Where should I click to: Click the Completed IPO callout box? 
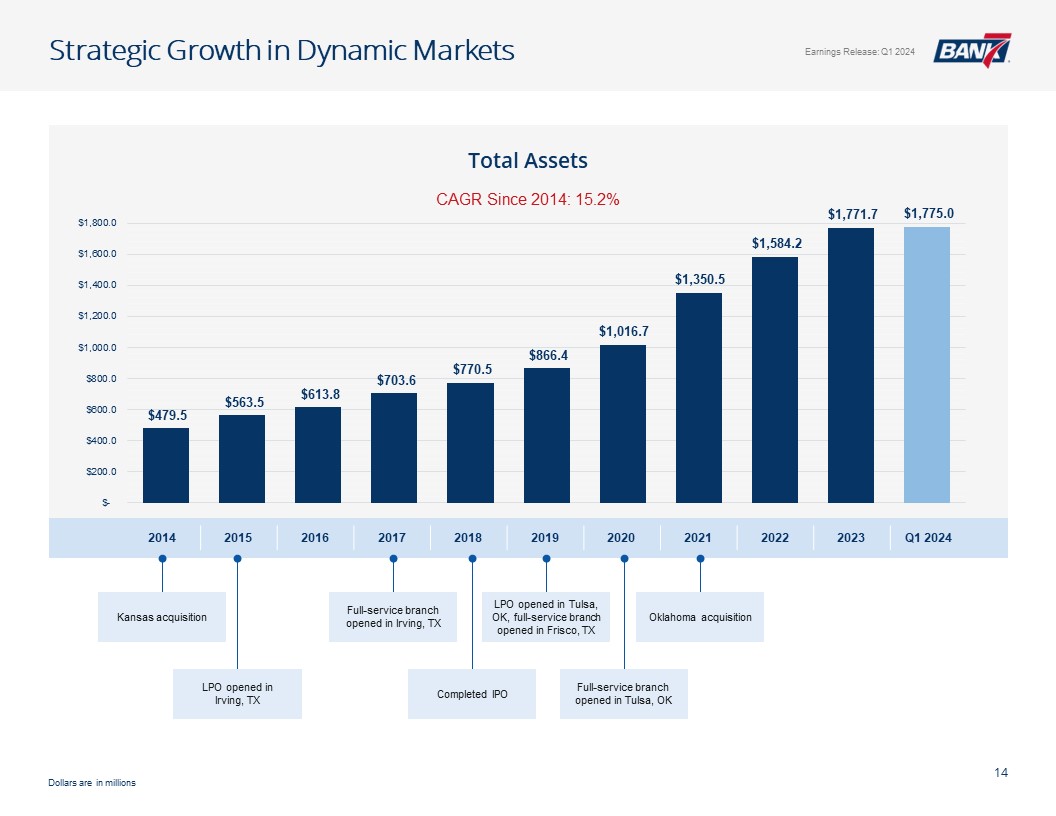click(x=472, y=694)
